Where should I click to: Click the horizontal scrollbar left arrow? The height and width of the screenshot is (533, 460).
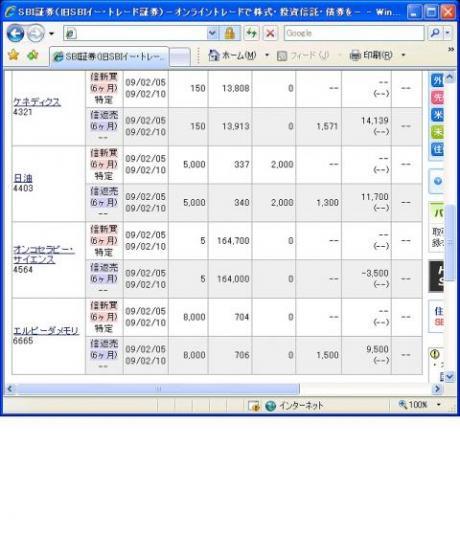pyautogui.click(x=10, y=389)
